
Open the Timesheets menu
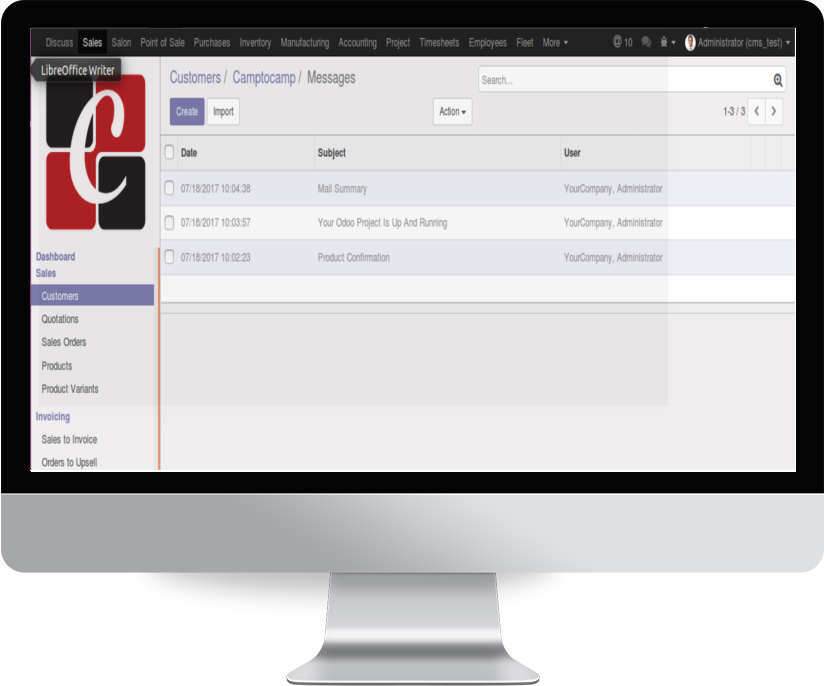tap(439, 43)
